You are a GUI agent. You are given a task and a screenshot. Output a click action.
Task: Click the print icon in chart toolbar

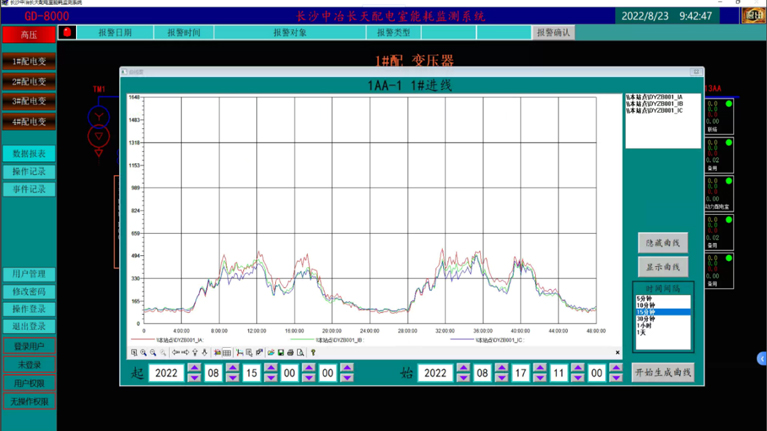click(291, 353)
